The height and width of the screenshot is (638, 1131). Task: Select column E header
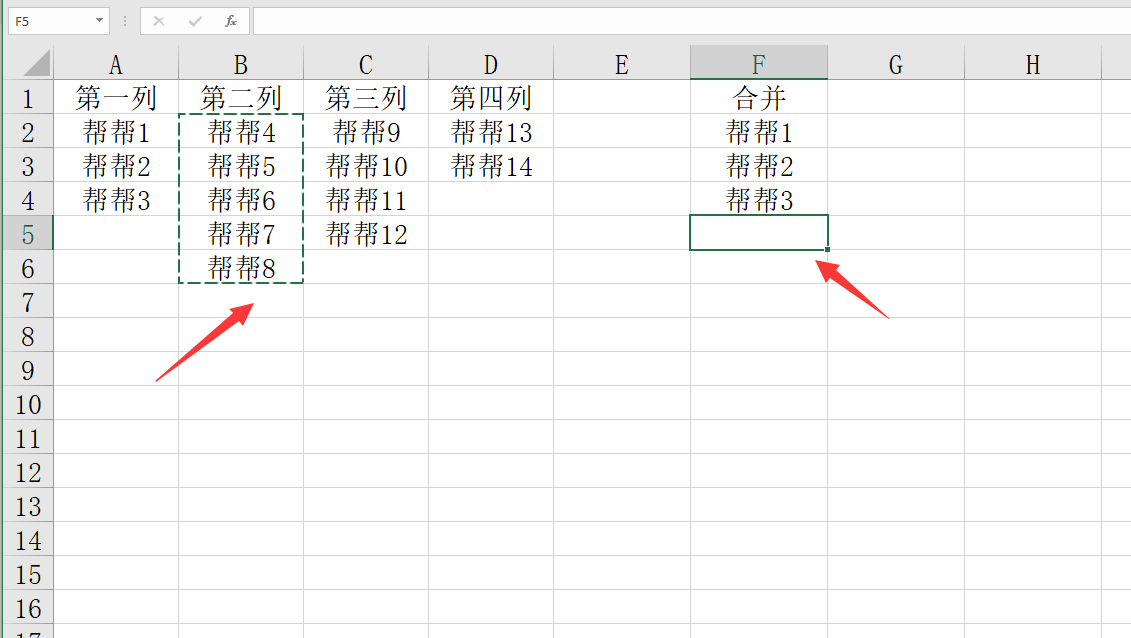pyautogui.click(x=622, y=63)
